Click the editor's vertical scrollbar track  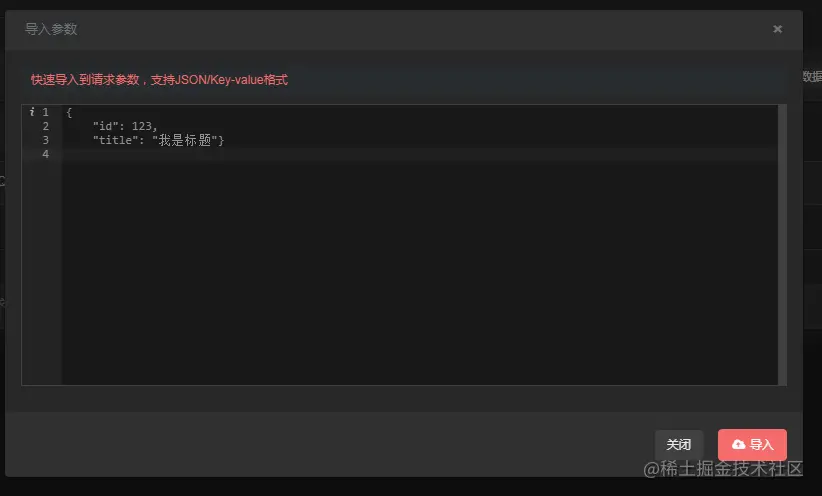click(782, 245)
